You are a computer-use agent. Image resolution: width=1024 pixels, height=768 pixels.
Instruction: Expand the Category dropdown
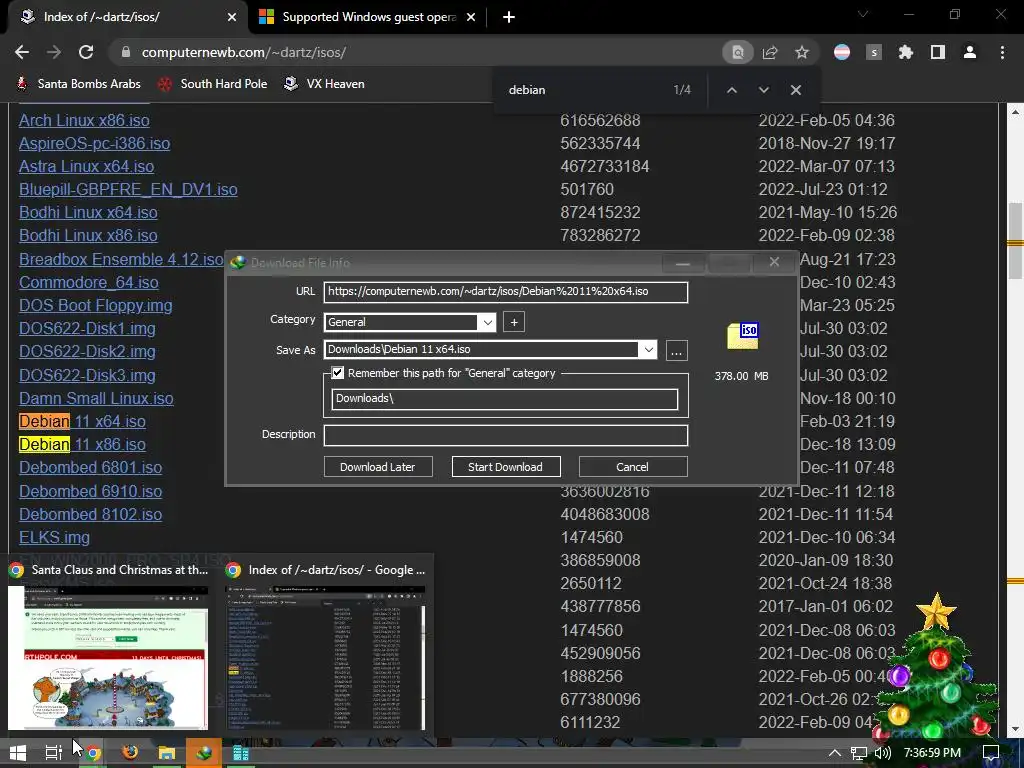[487, 322]
